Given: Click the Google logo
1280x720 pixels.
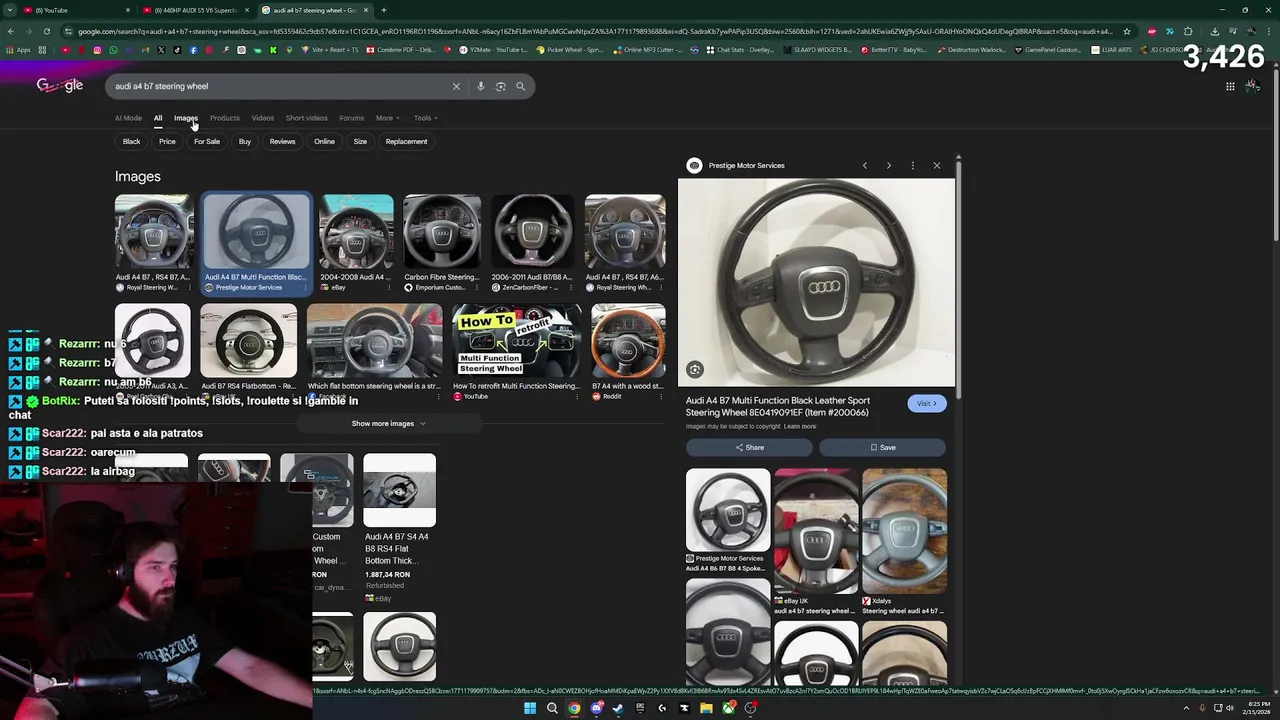Looking at the screenshot, I should click(59, 86).
